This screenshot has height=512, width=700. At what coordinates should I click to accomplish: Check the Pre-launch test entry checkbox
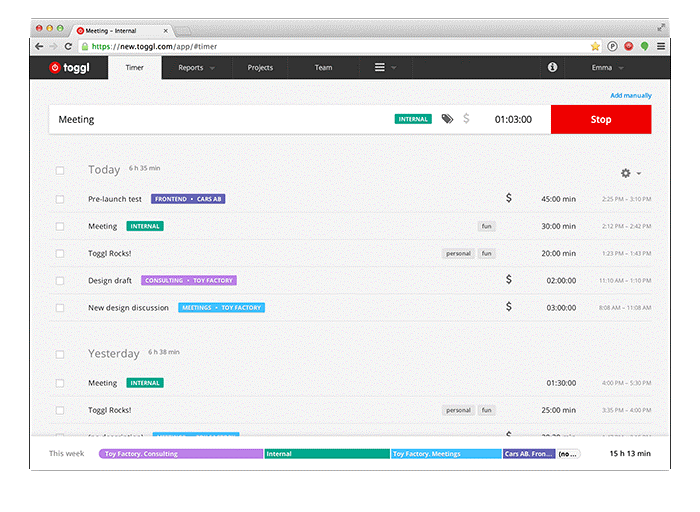60,199
